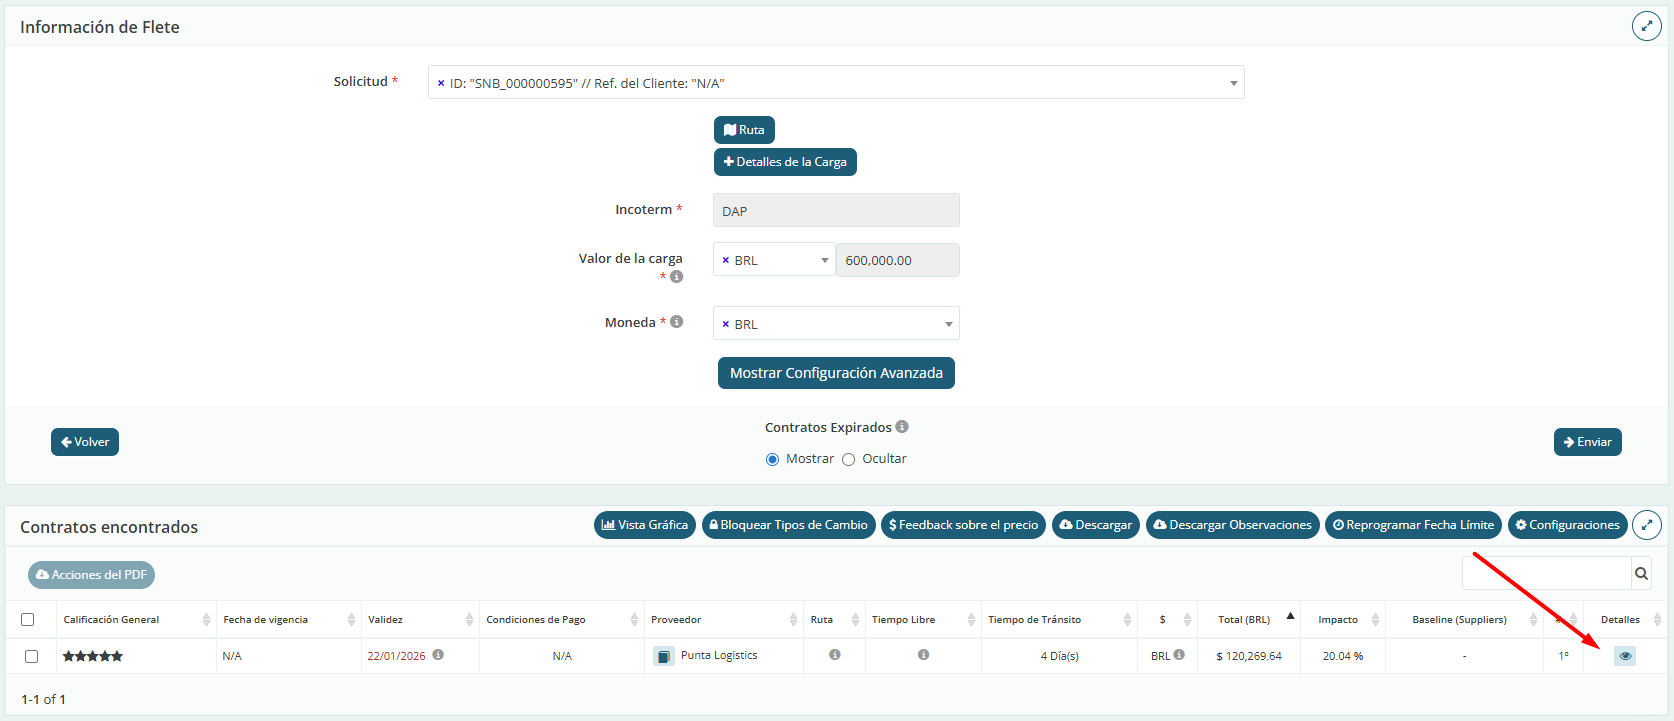Check the select-all checkbox in table header
The height and width of the screenshot is (721, 1674).
pyautogui.click(x=28, y=620)
